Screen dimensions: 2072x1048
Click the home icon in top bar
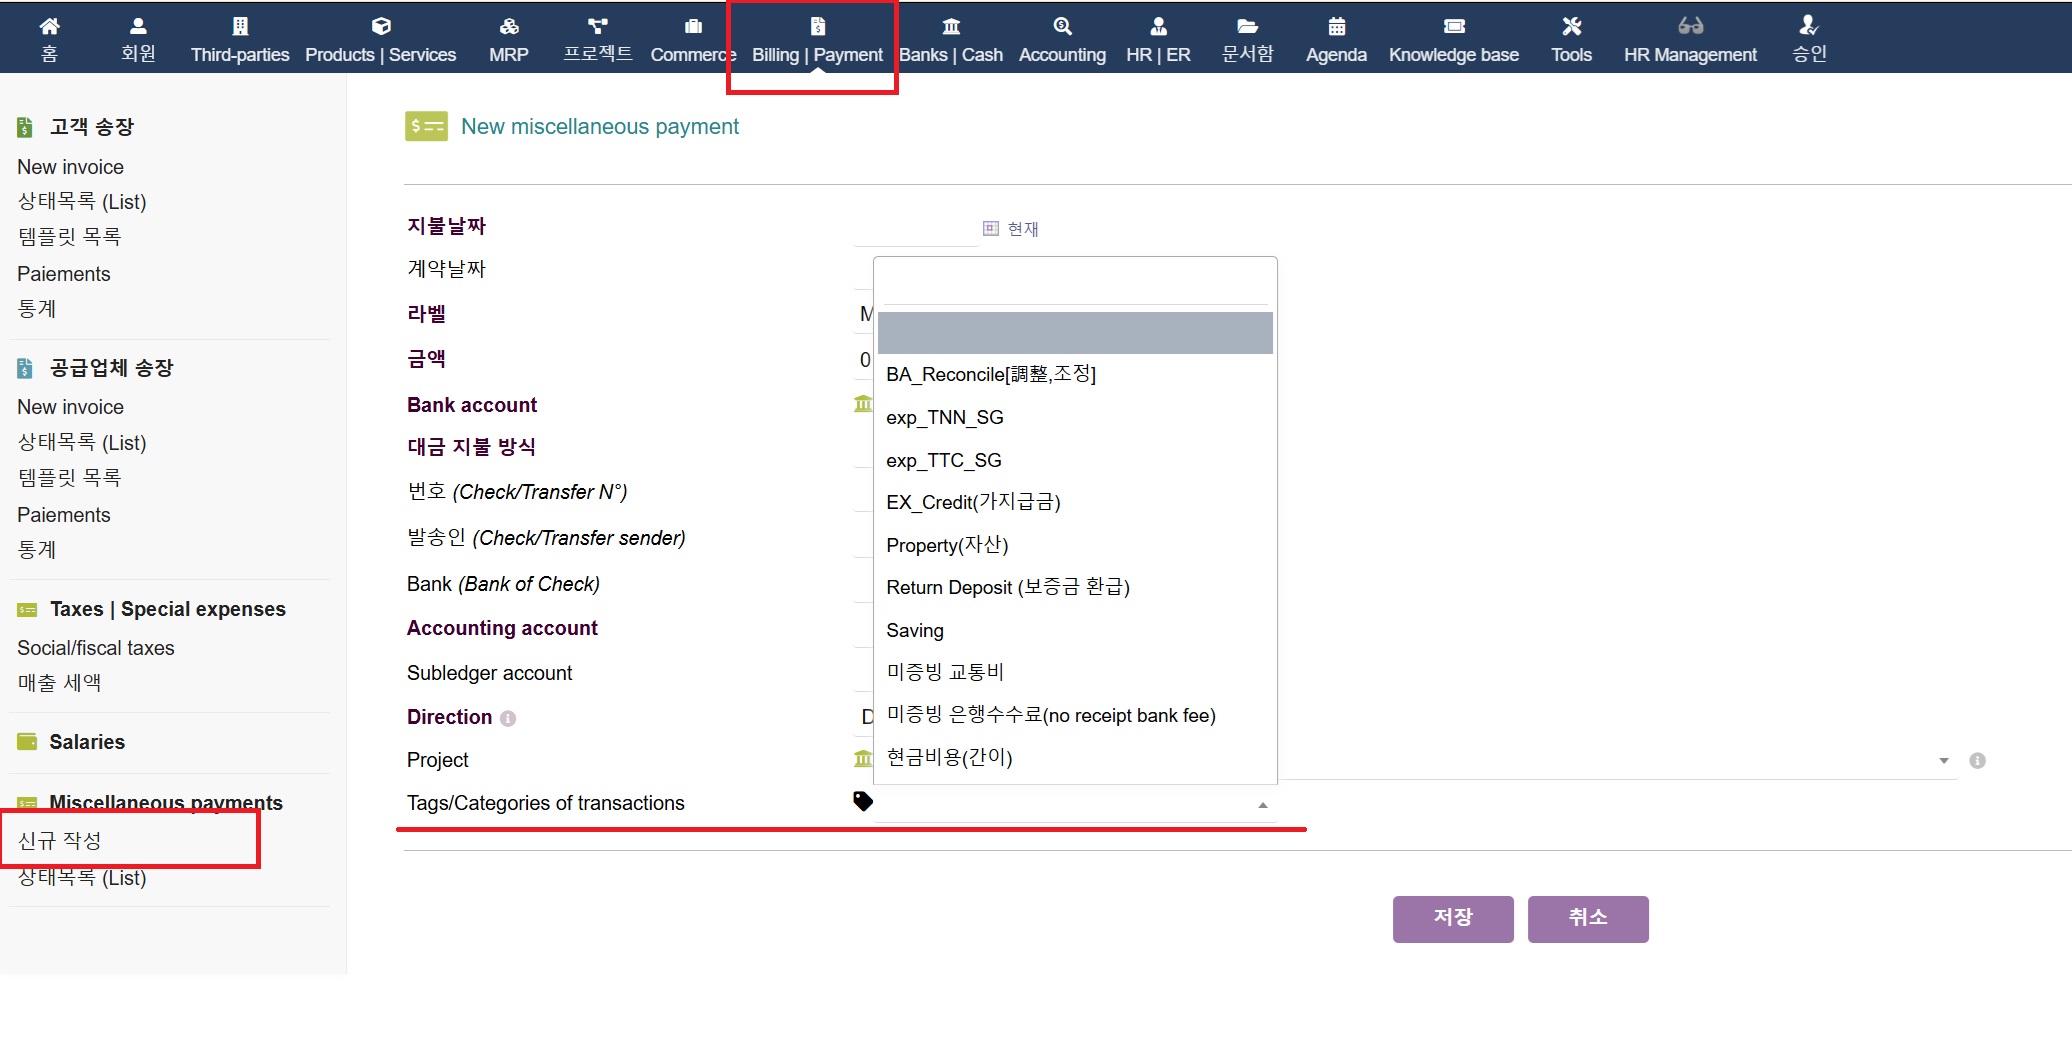coord(49,26)
